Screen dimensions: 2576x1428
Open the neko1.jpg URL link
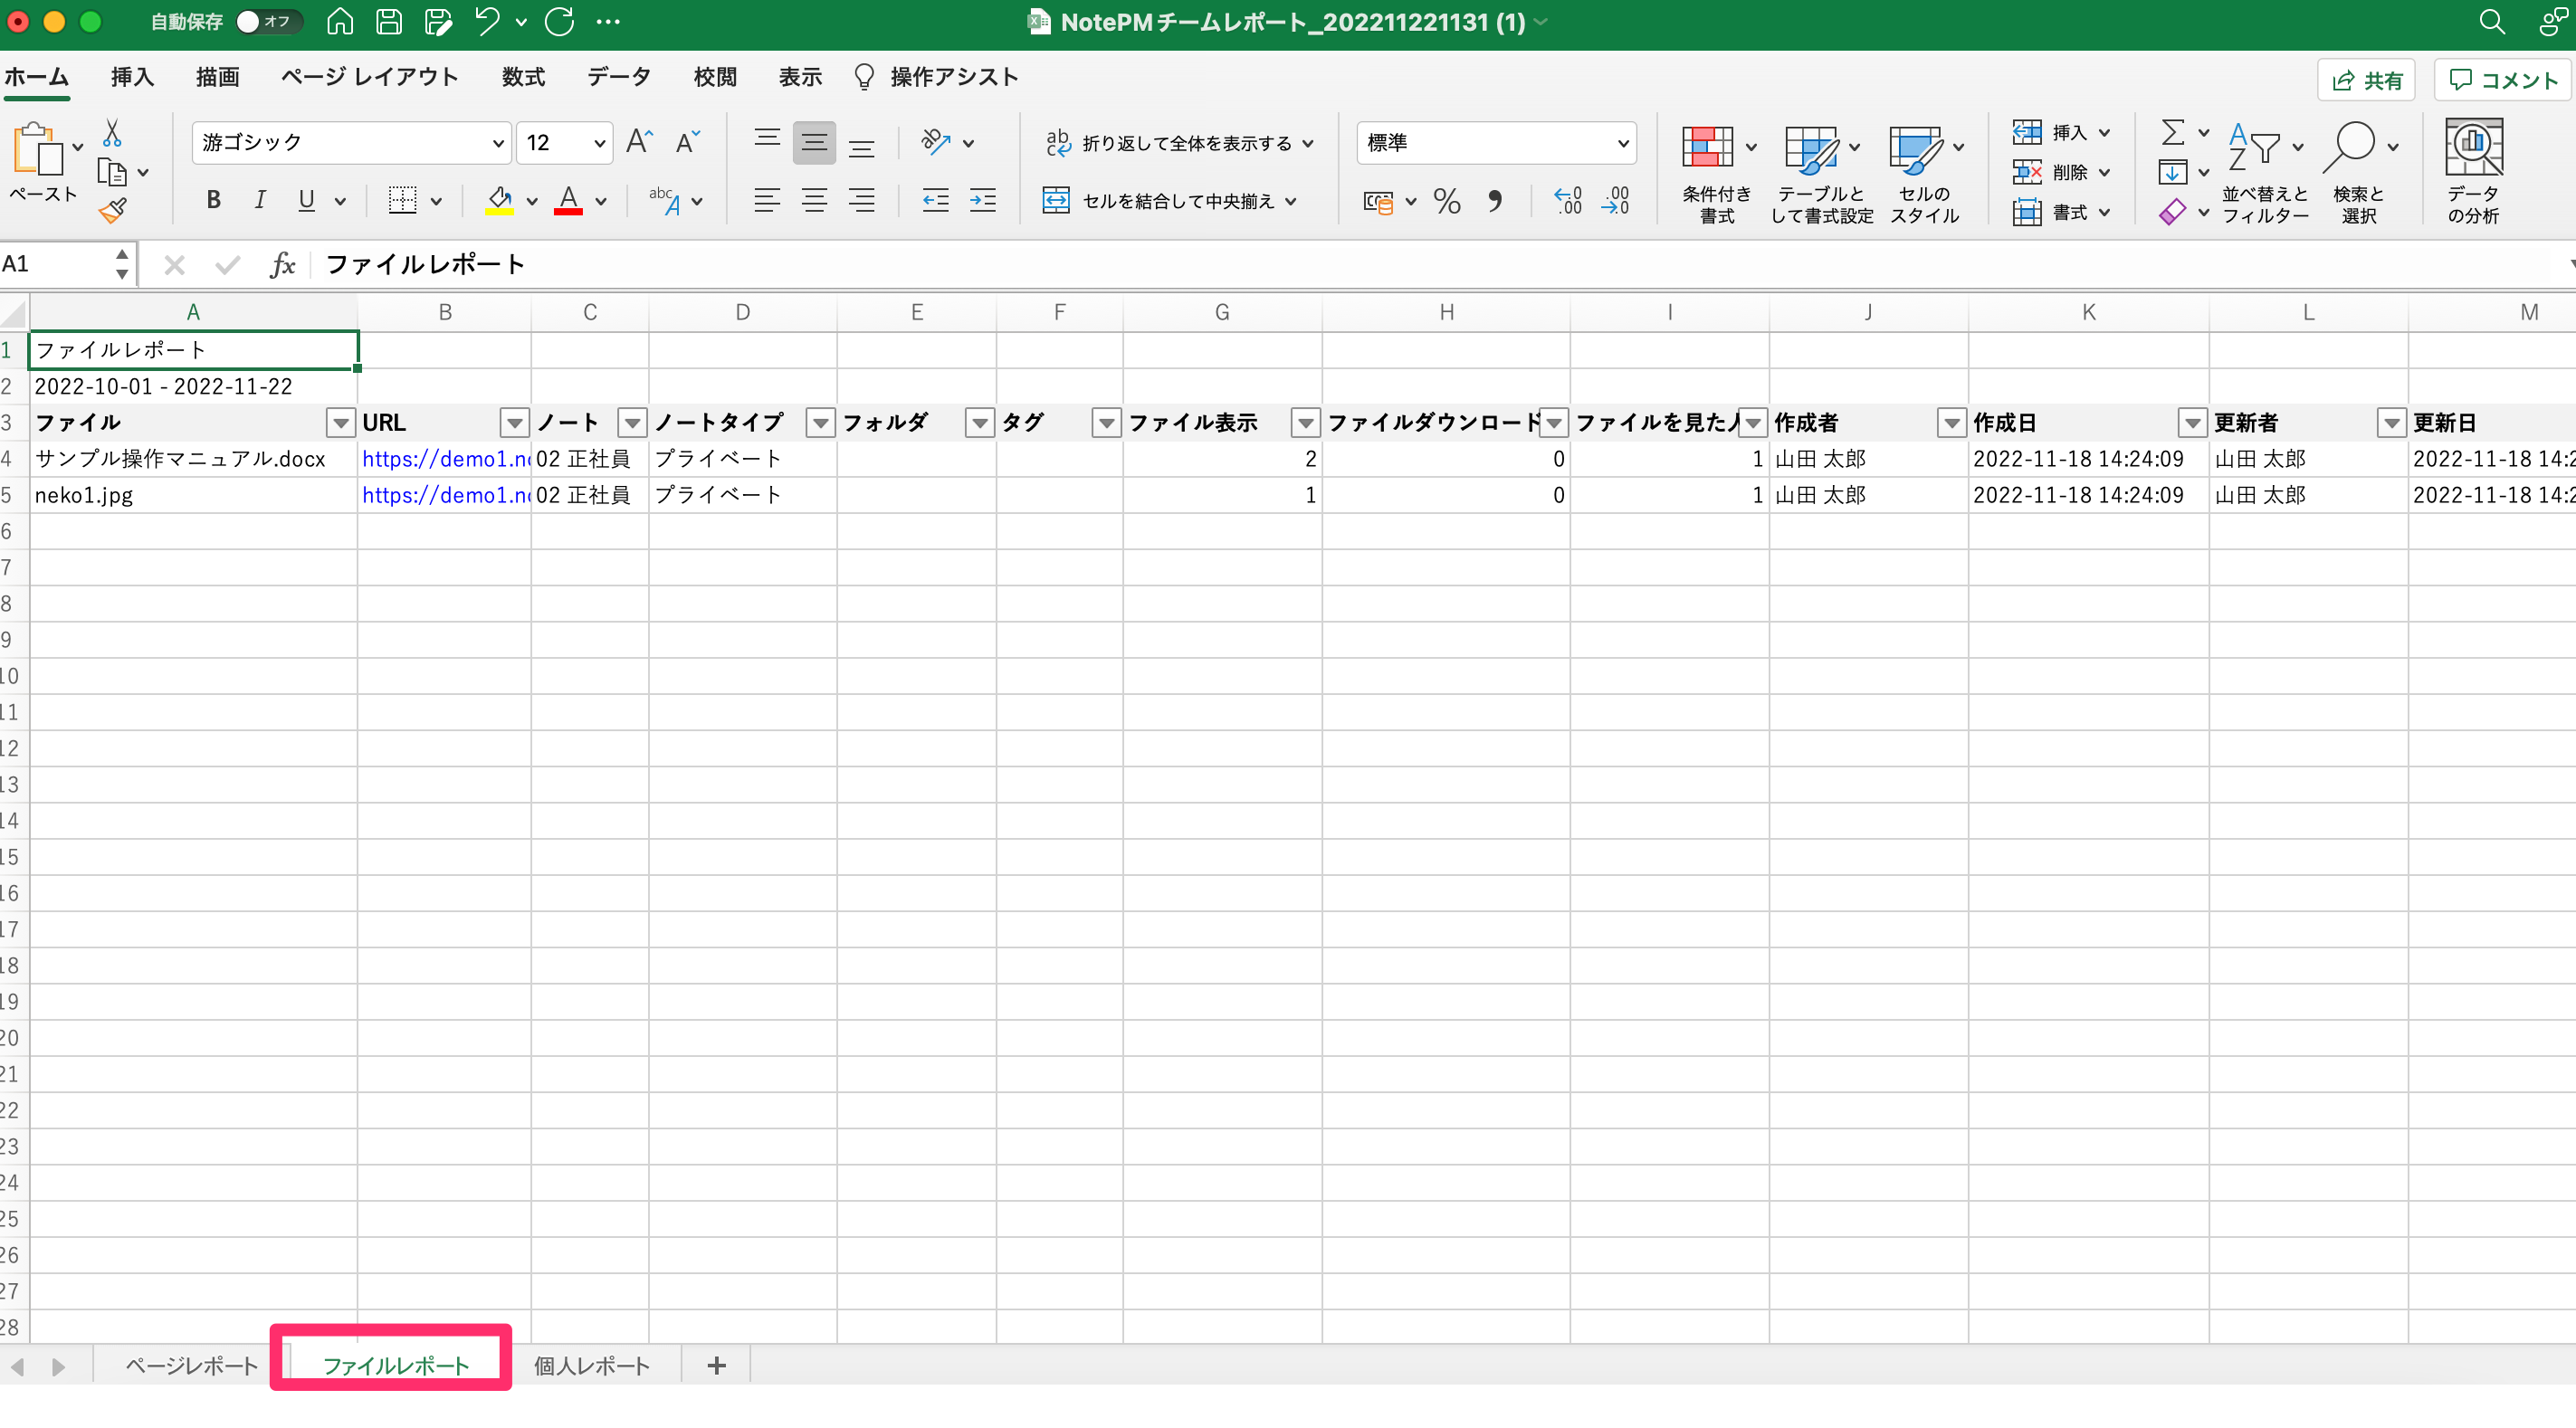(444, 495)
